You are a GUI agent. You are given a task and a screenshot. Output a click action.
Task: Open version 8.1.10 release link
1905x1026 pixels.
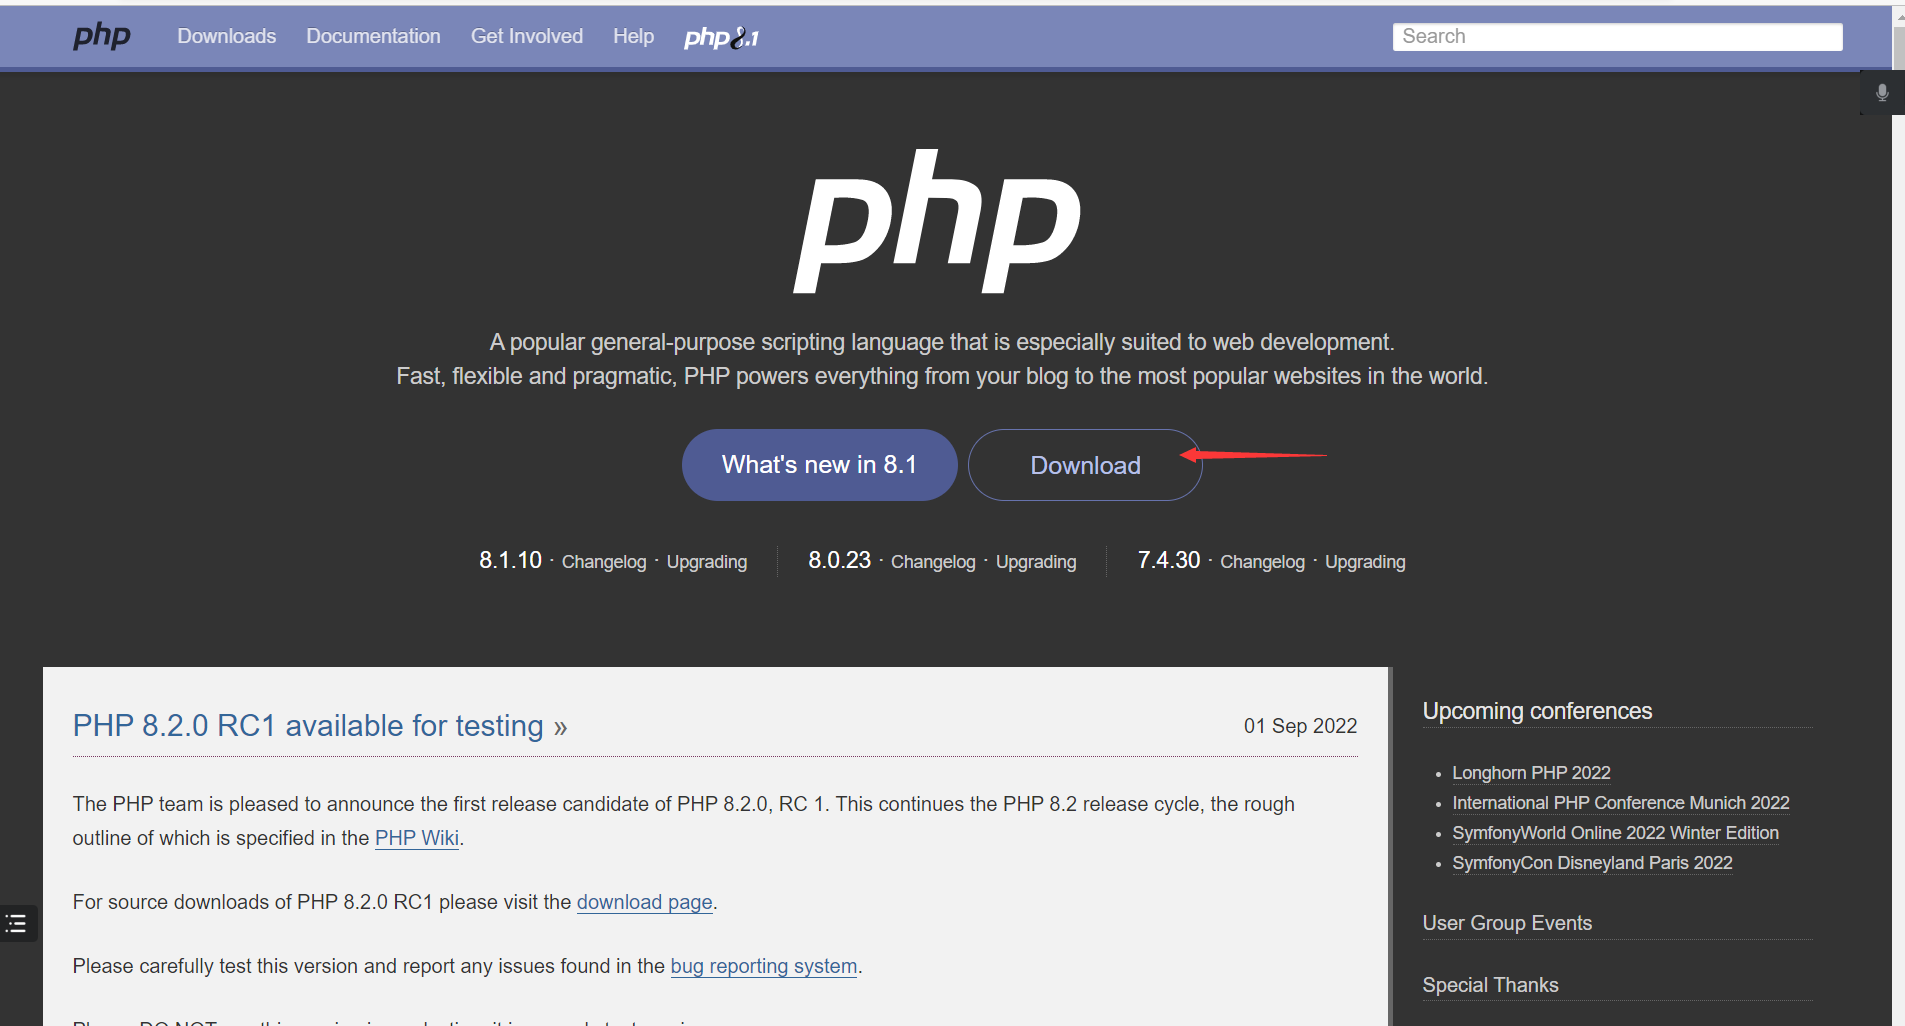510,560
